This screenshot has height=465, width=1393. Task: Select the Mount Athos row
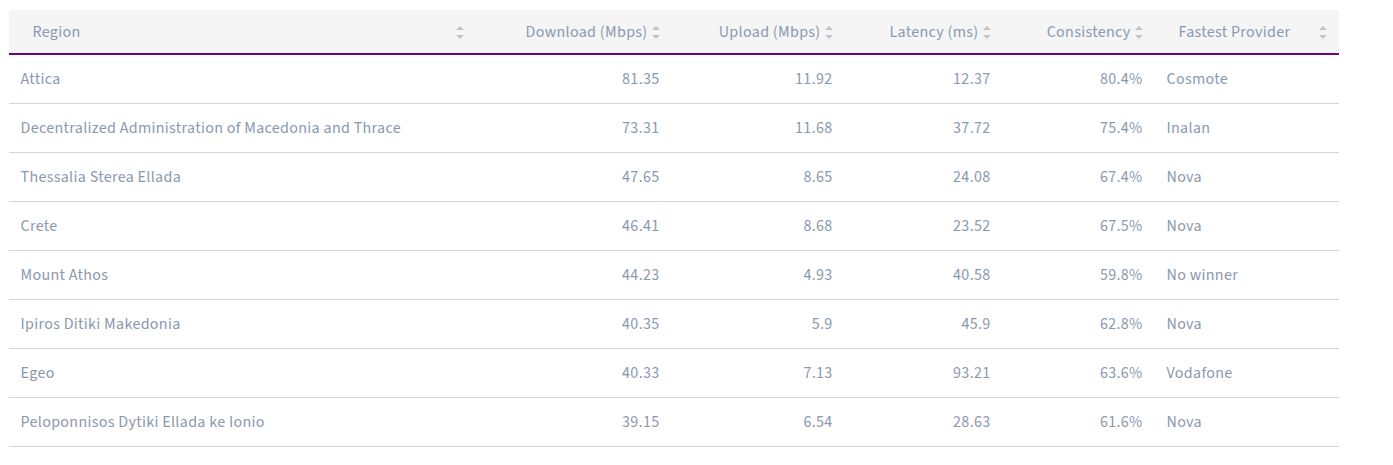(64, 275)
